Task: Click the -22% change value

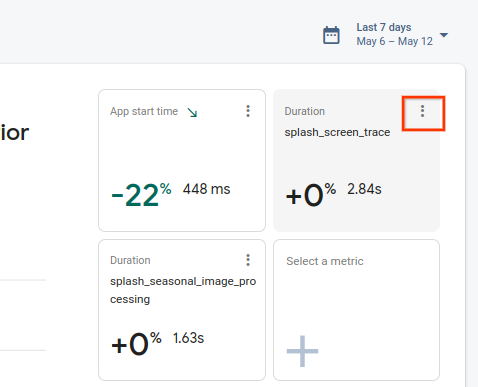Action: coord(141,195)
